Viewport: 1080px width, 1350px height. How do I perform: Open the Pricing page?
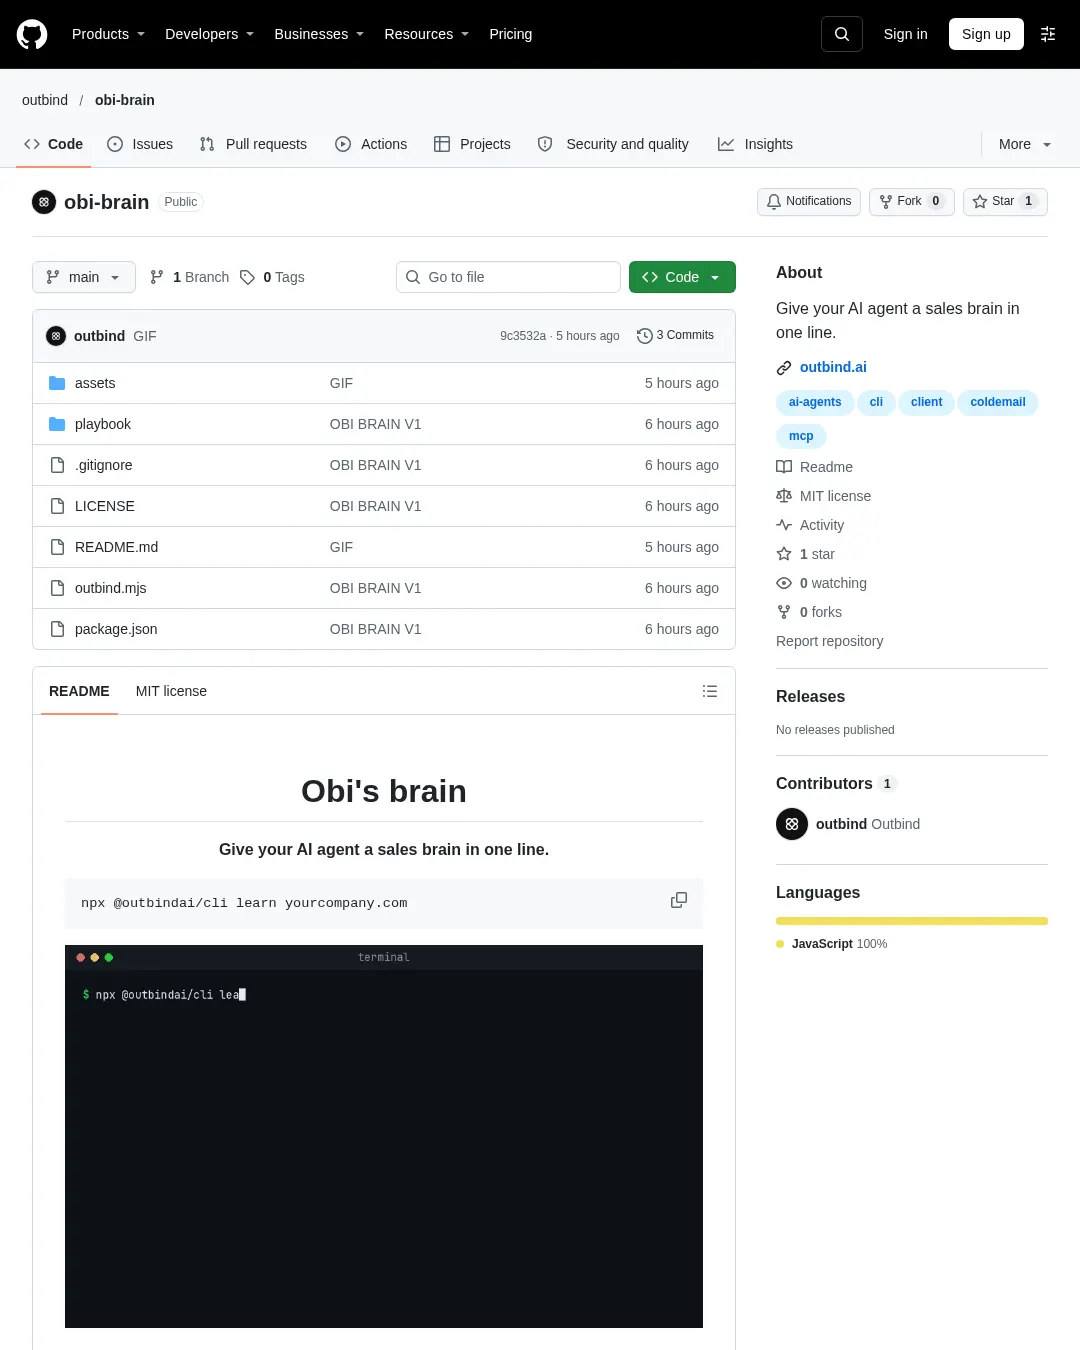click(511, 34)
